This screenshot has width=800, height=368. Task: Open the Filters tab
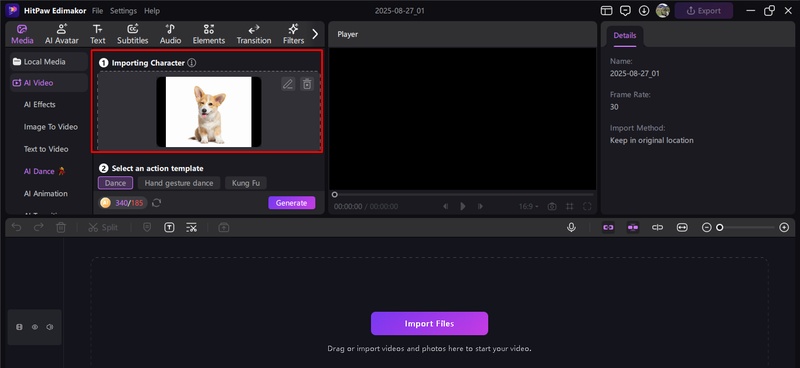tap(293, 34)
